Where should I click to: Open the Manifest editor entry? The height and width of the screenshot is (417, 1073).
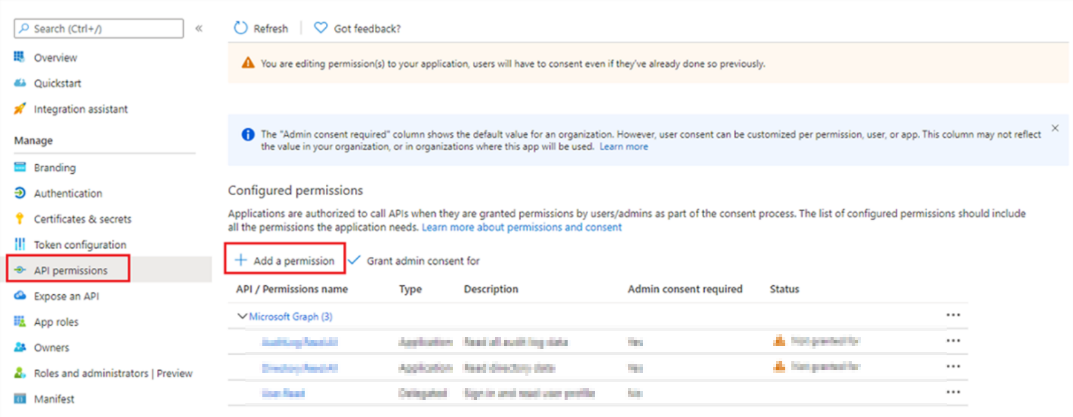point(54,399)
